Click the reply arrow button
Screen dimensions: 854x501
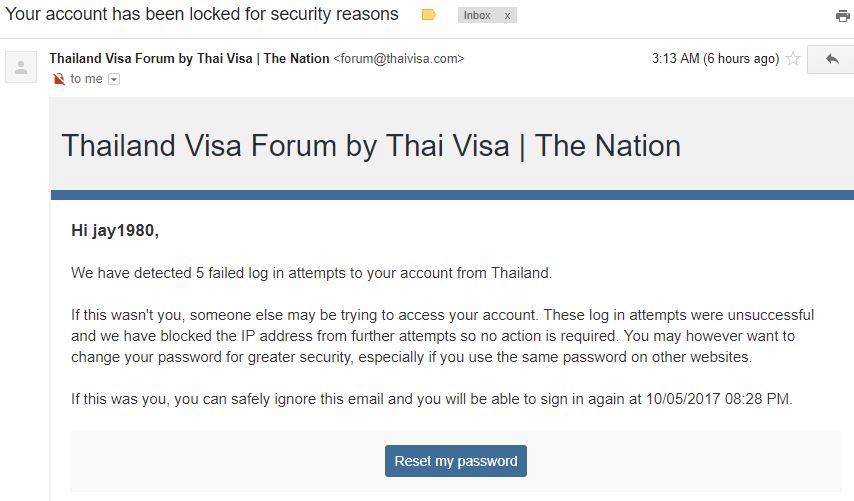(831, 59)
